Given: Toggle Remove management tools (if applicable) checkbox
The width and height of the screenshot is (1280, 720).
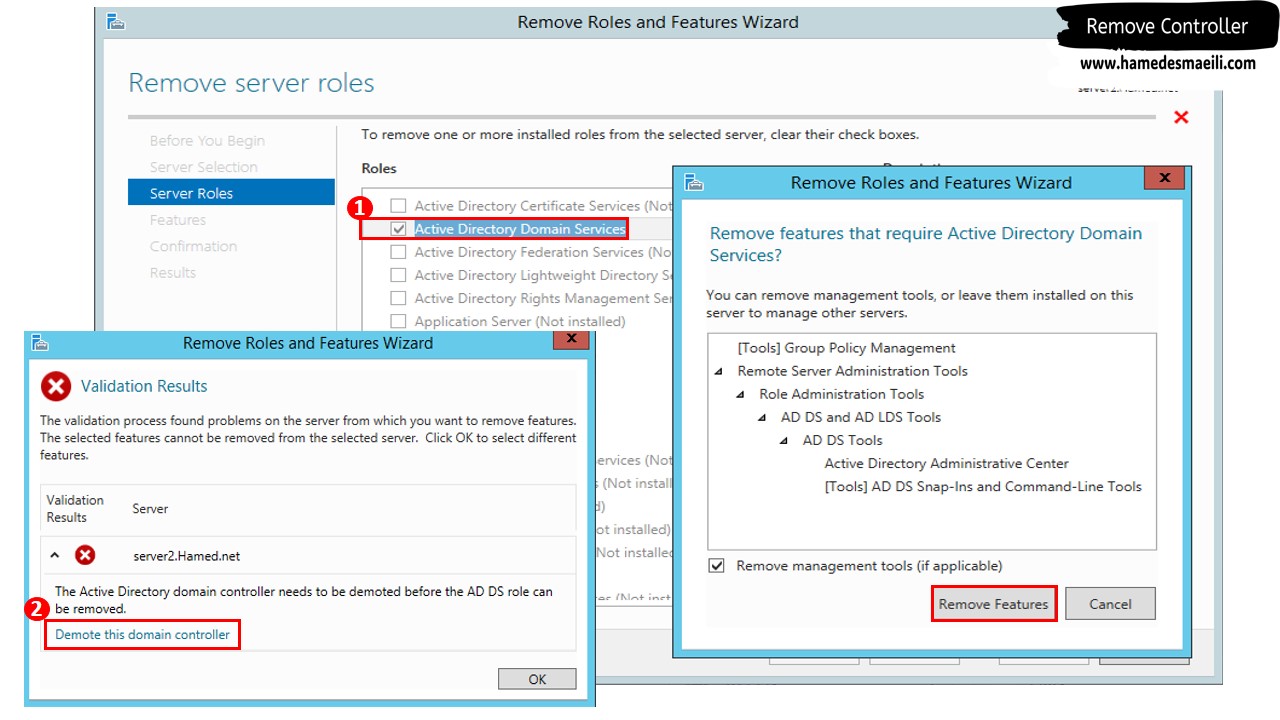Looking at the screenshot, I should [x=716, y=566].
